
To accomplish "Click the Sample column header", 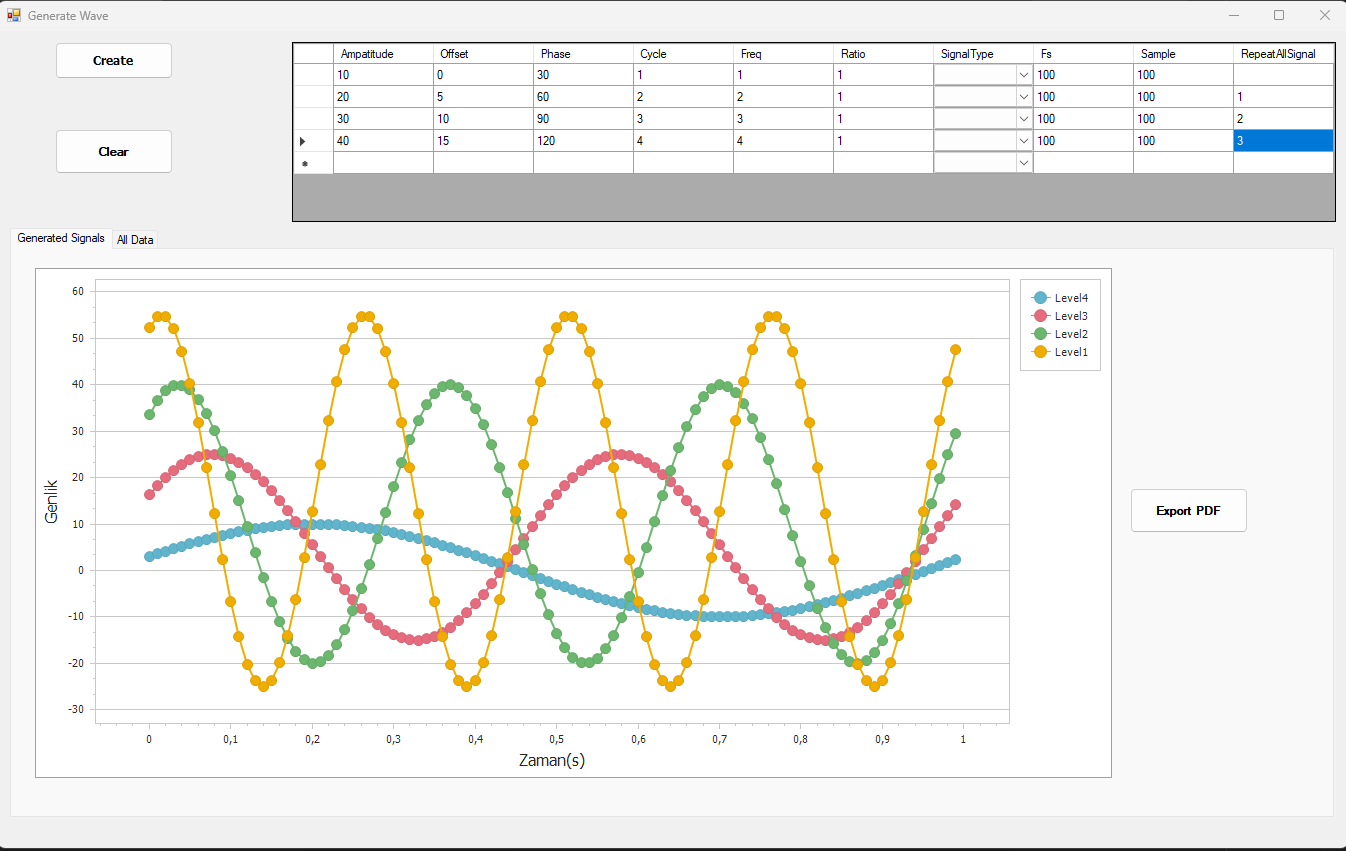I will (x=1183, y=54).
